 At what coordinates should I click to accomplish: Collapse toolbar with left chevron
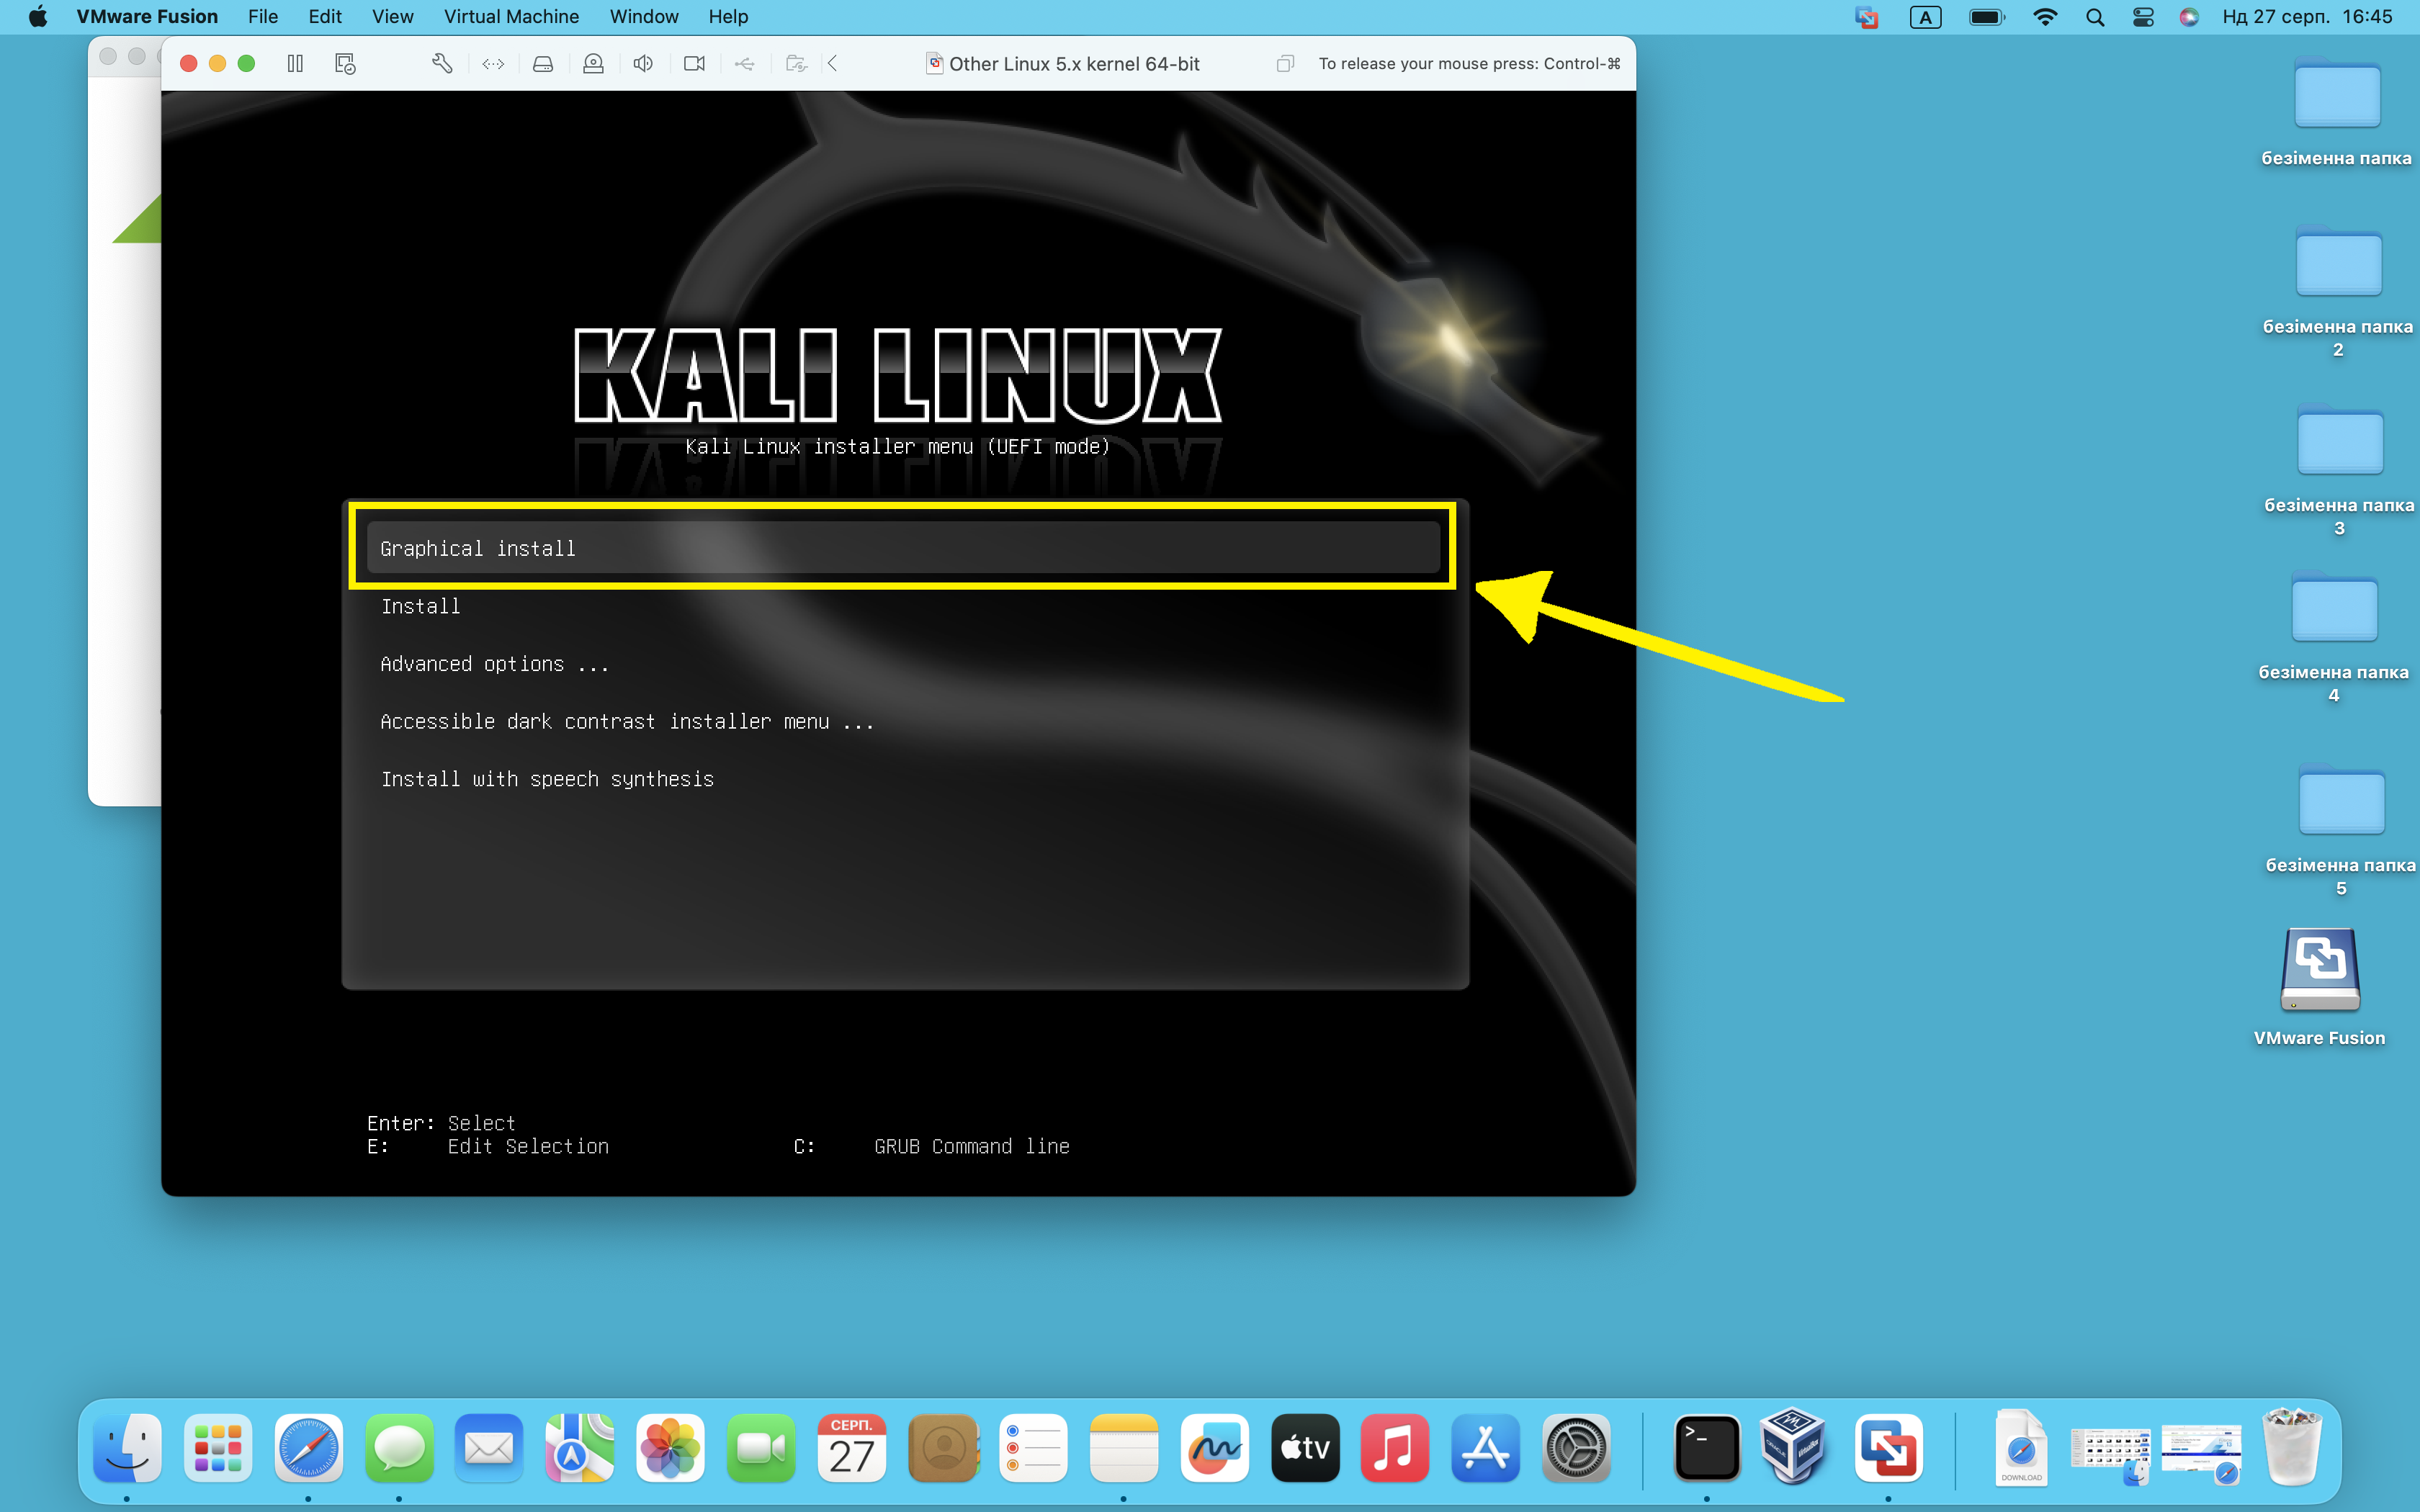click(x=832, y=64)
